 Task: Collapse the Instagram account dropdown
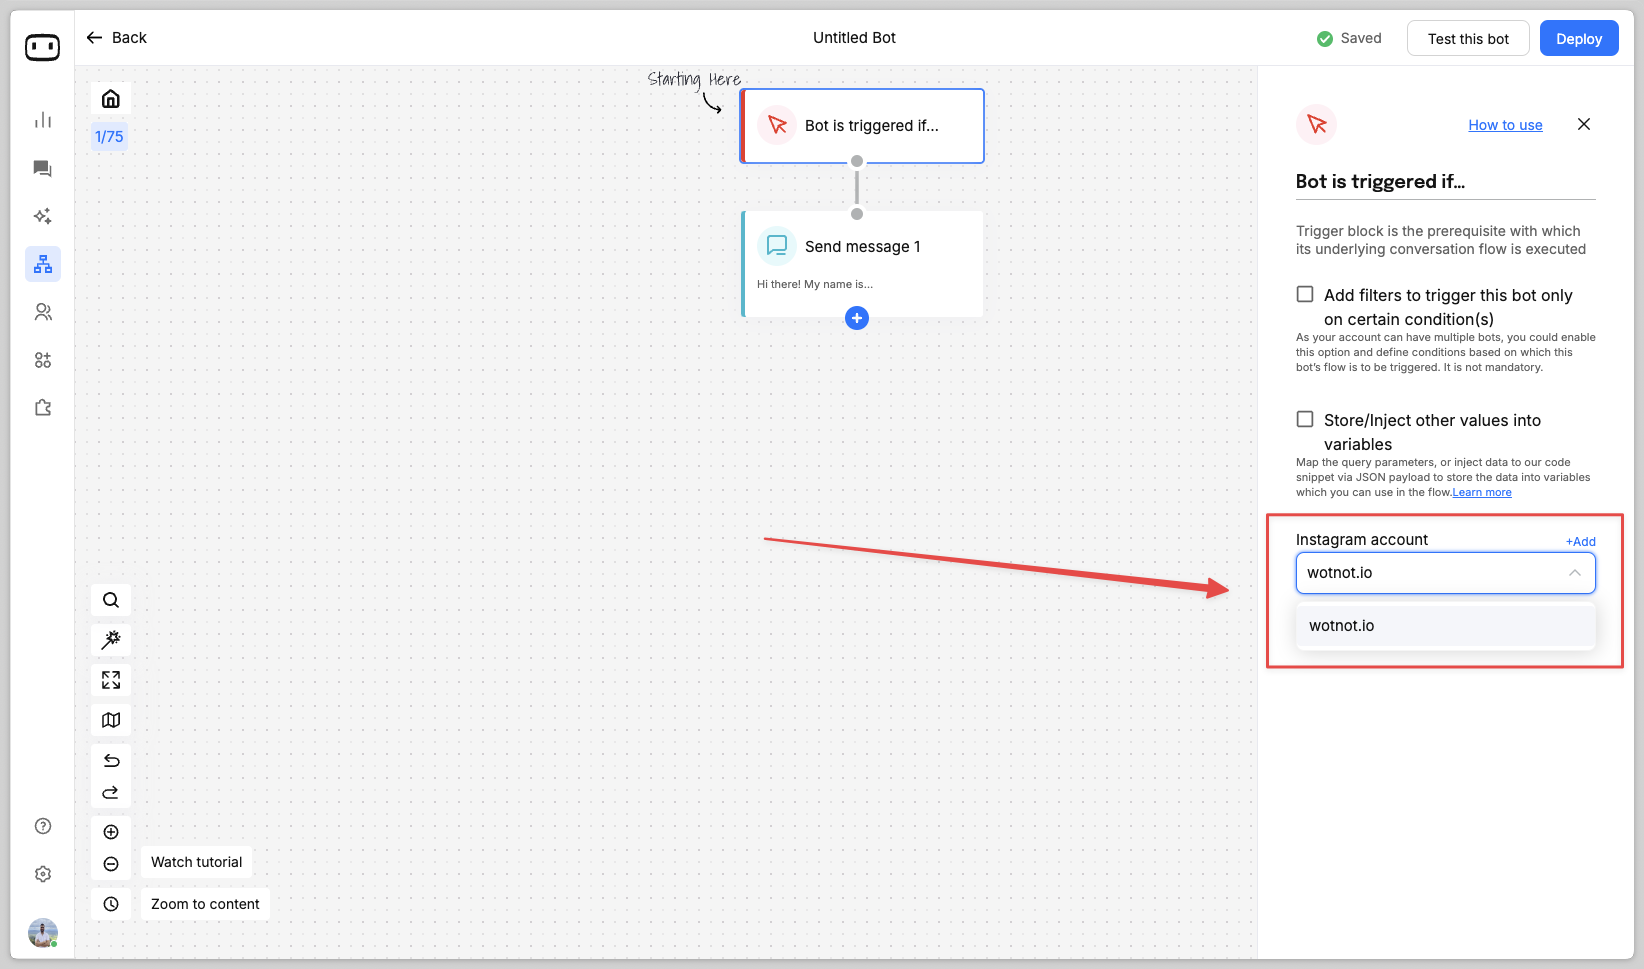1574,573
